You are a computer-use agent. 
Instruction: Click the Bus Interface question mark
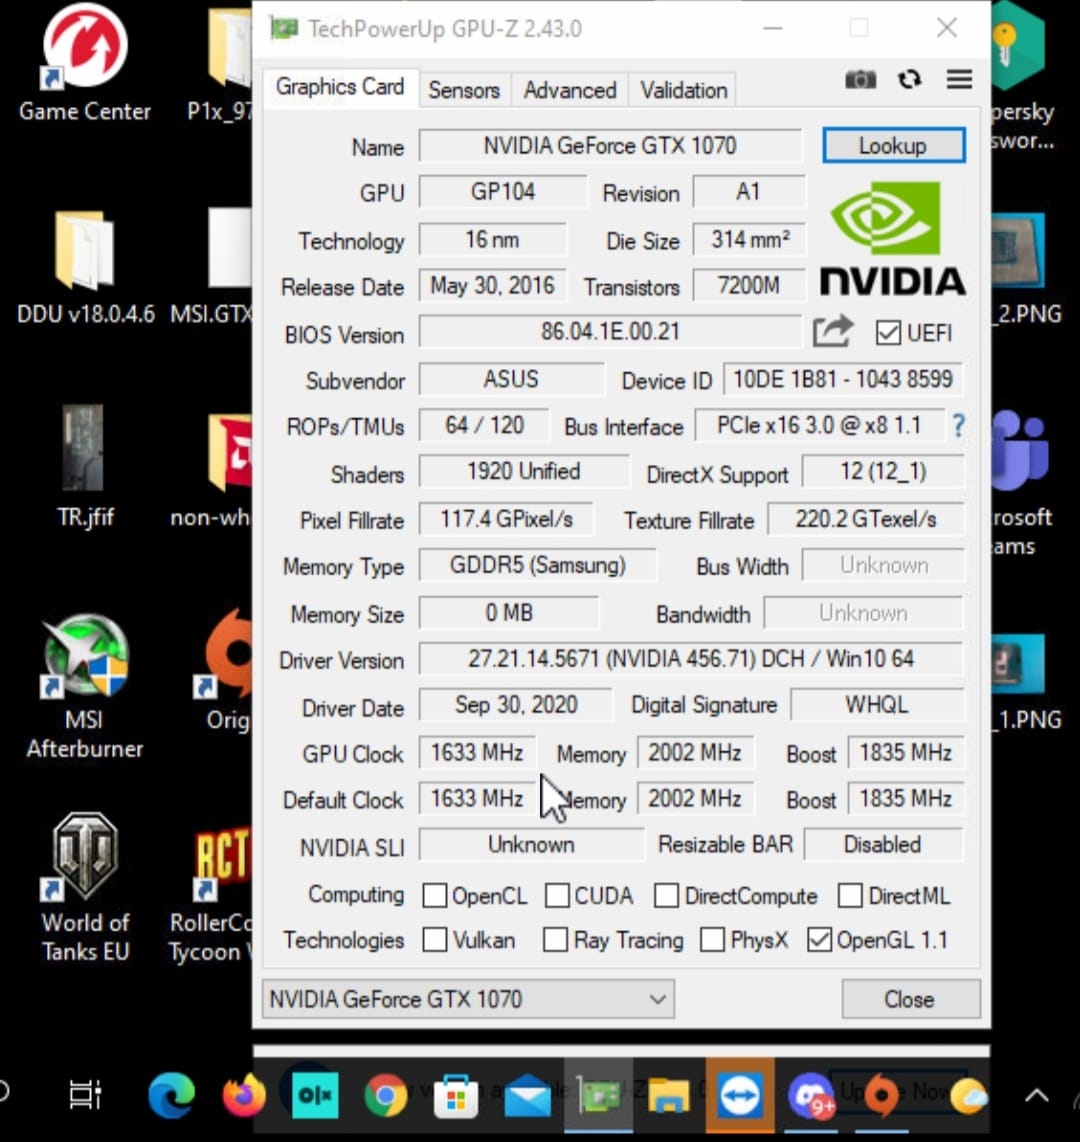click(x=958, y=425)
